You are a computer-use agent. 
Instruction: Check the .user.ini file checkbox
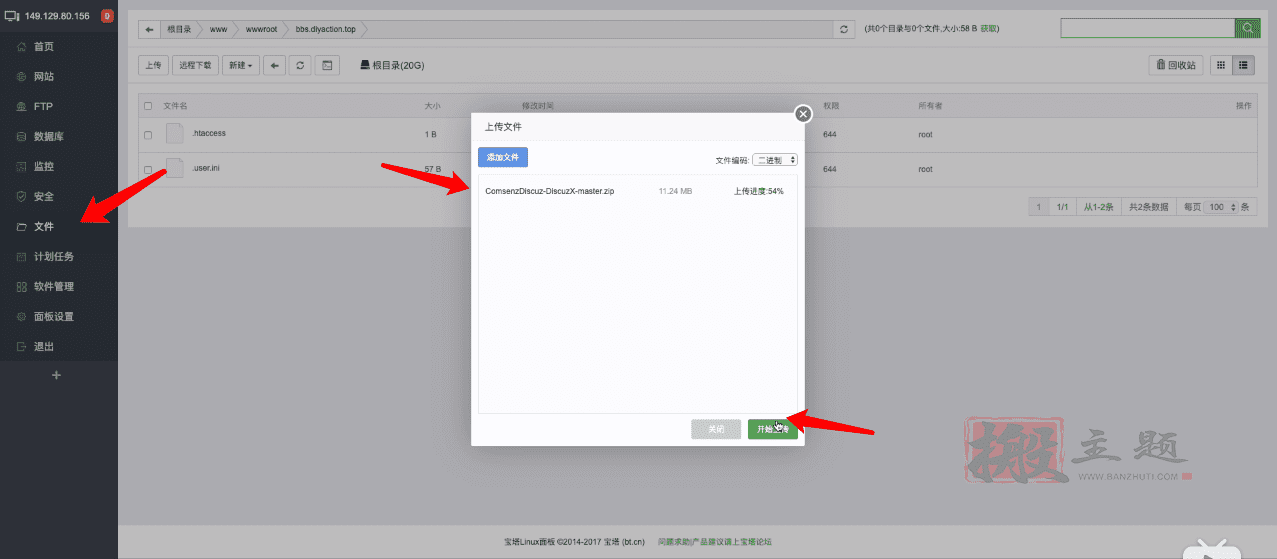tap(148, 169)
